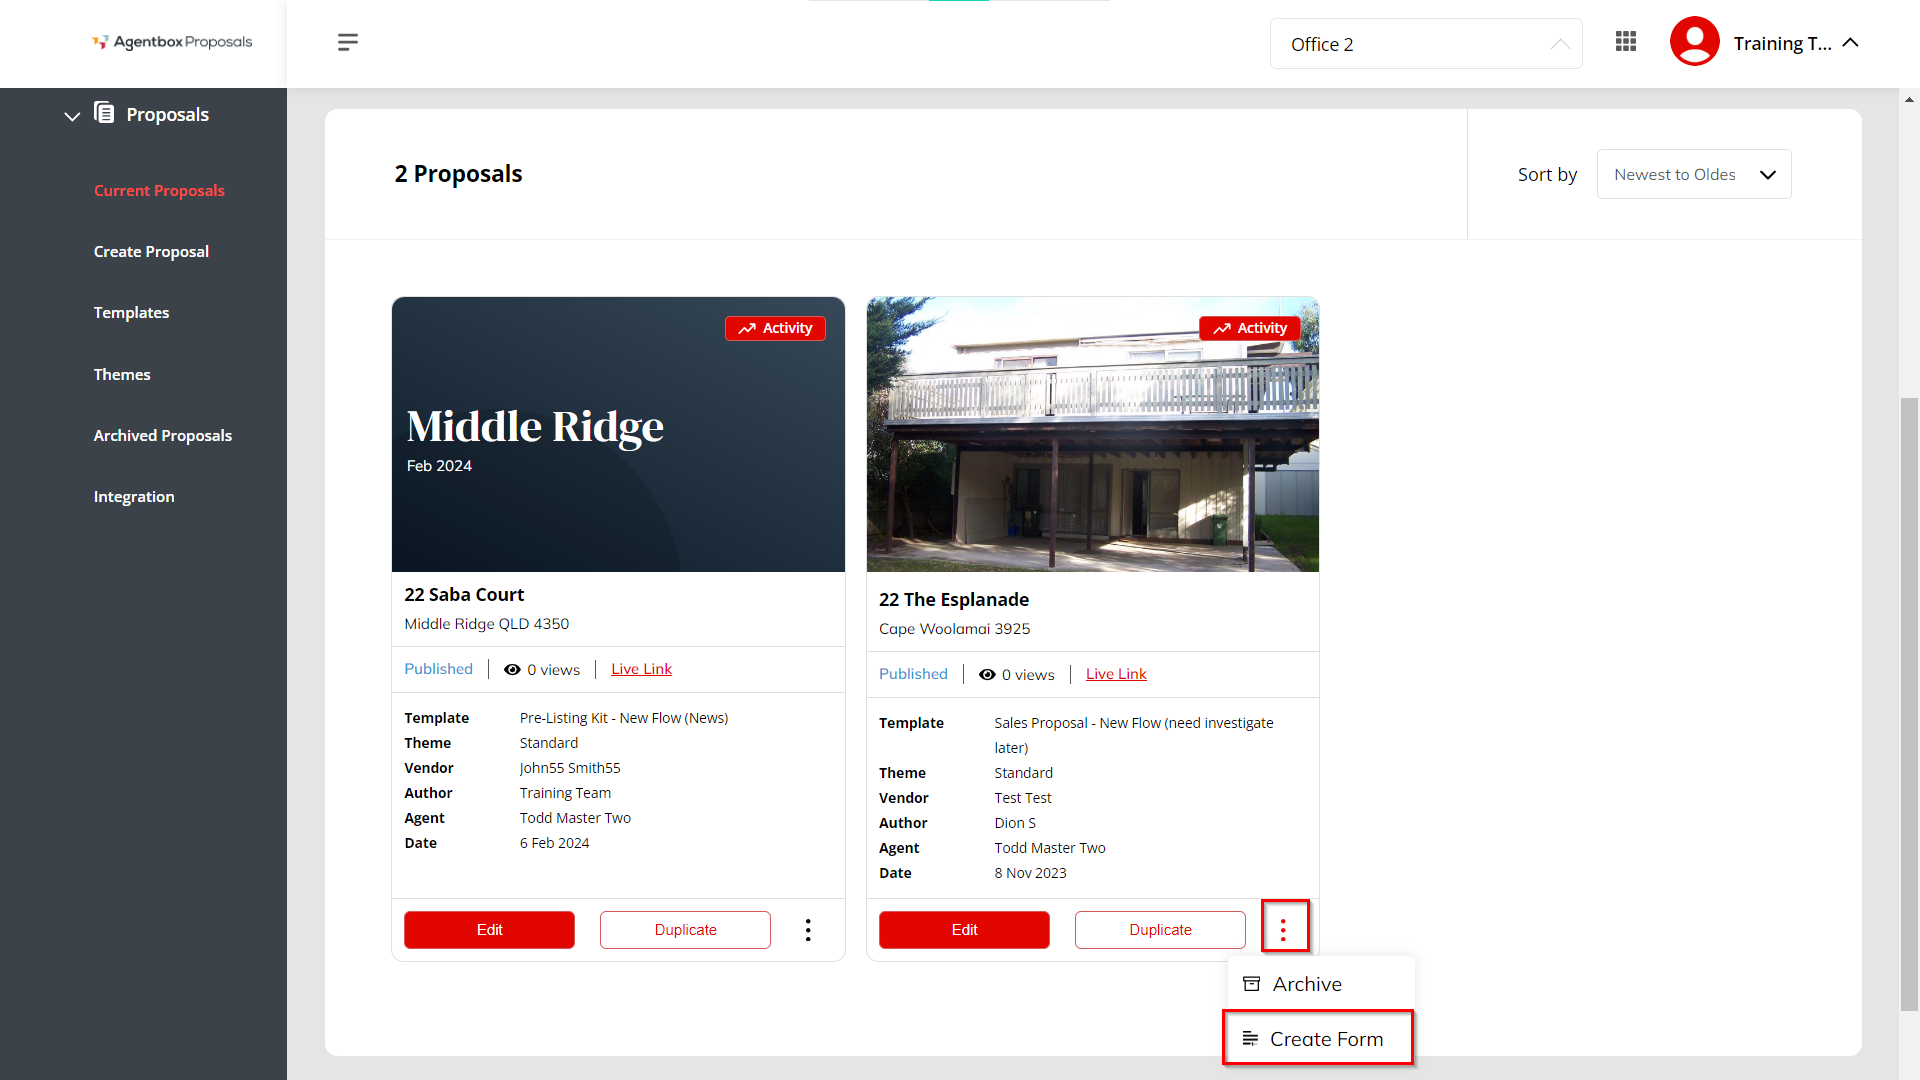Open Templates in sidebar
Image resolution: width=1920 pixels, height=1080 pixels.
(x=131, y=312)
